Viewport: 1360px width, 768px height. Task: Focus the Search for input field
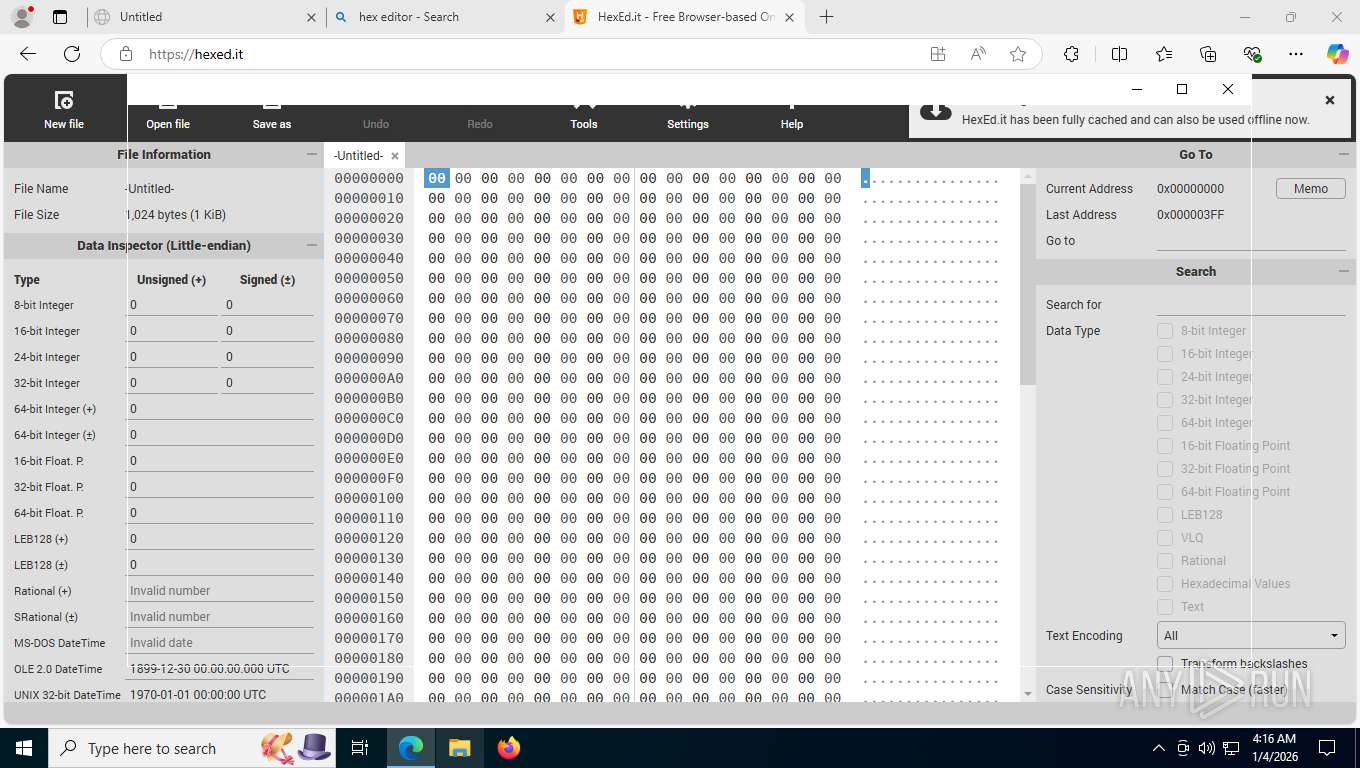pos(1251,304)
